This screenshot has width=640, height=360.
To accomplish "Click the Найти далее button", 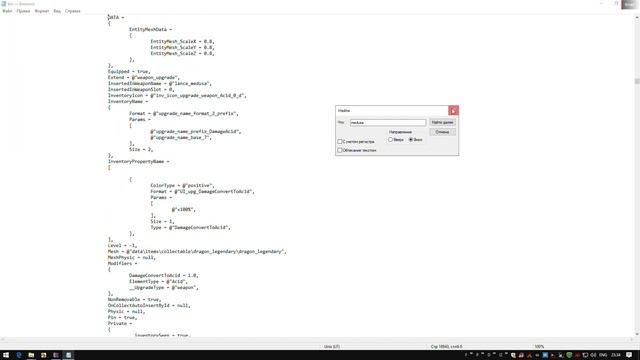I will pyautogui.click(x=442, y=122).
